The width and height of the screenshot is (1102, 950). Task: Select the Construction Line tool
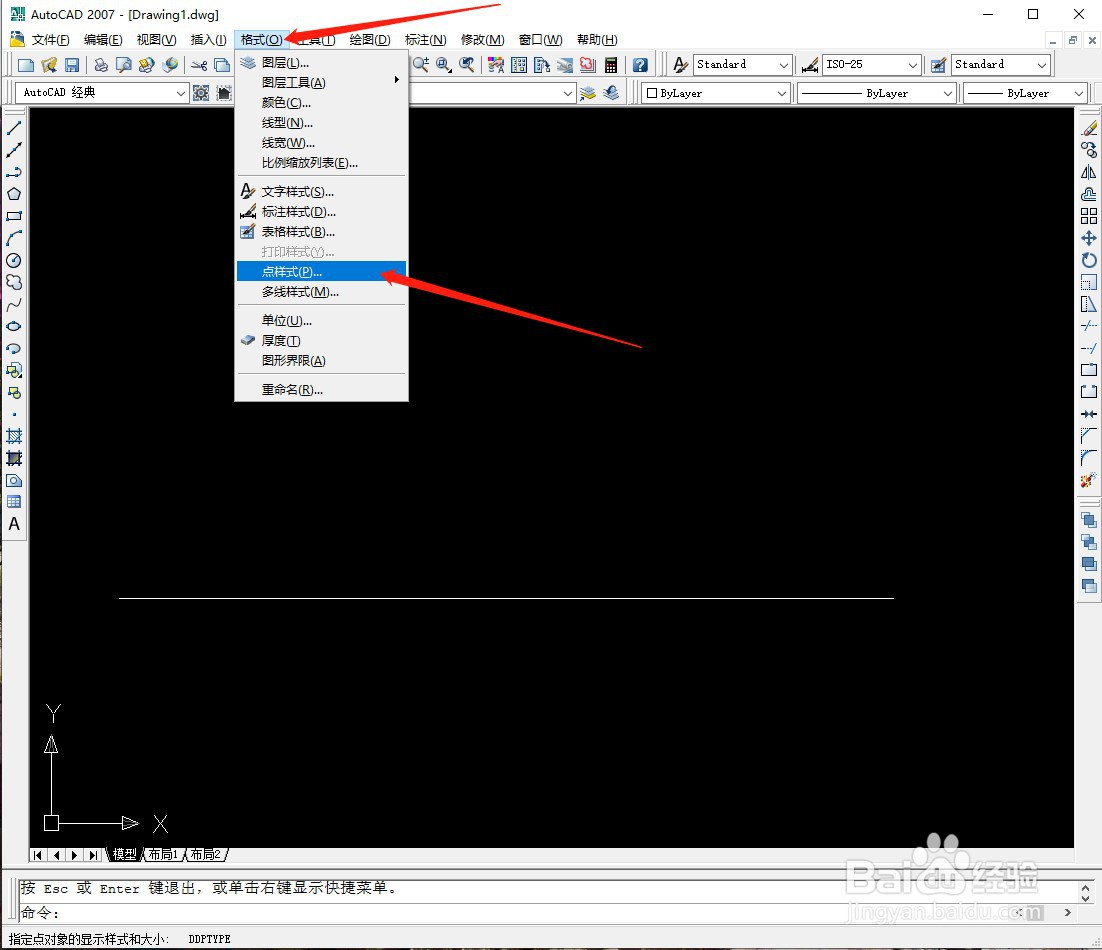point(13,150)
